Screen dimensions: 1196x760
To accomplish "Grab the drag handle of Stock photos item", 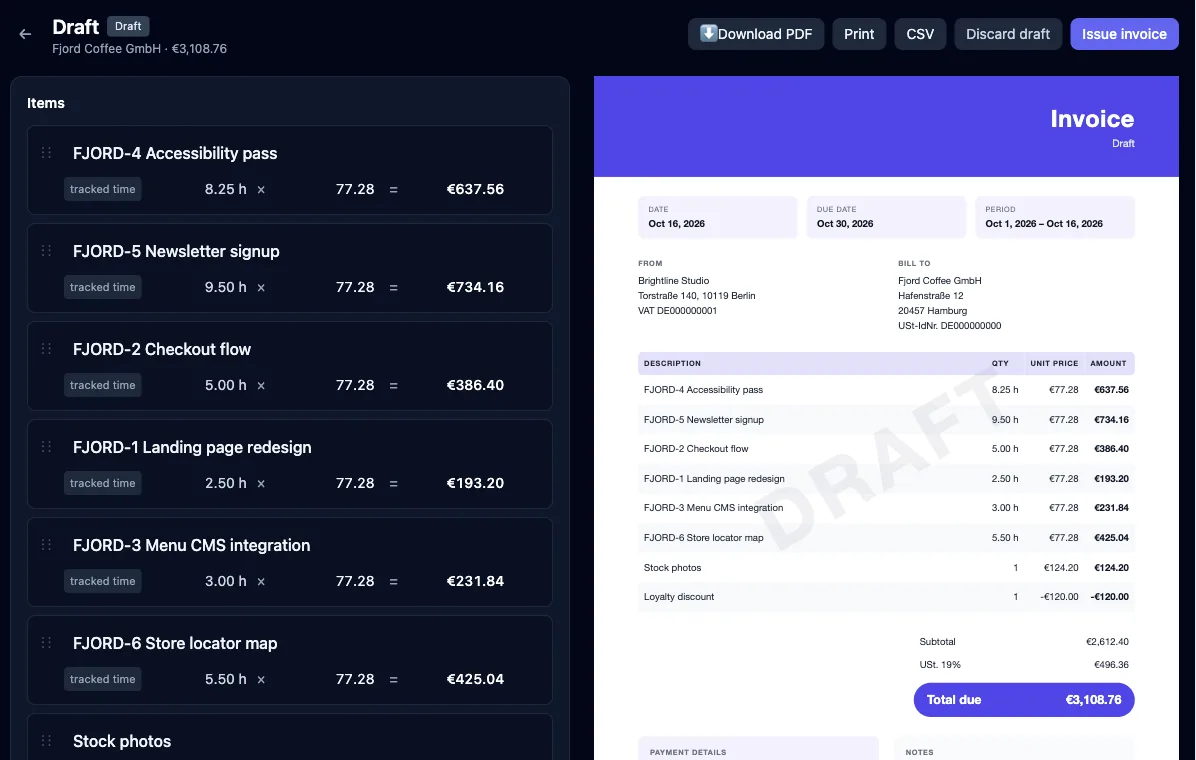I will [47, 741].
